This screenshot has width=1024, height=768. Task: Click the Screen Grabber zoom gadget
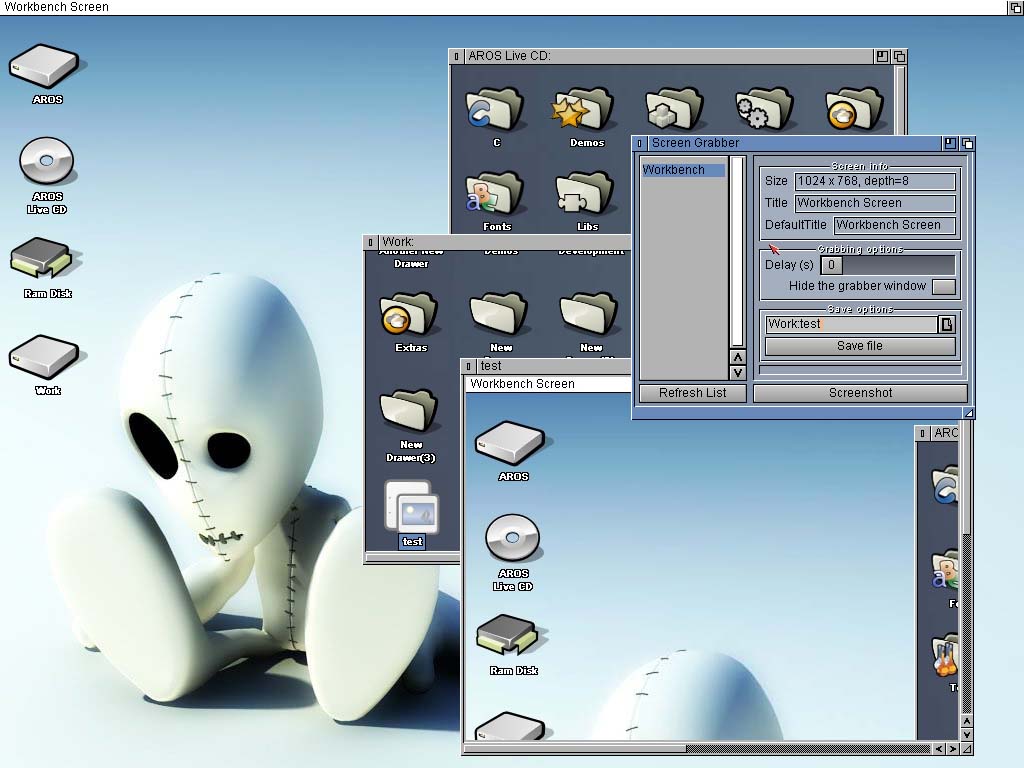pyautogui.click(x=950, y=144)
